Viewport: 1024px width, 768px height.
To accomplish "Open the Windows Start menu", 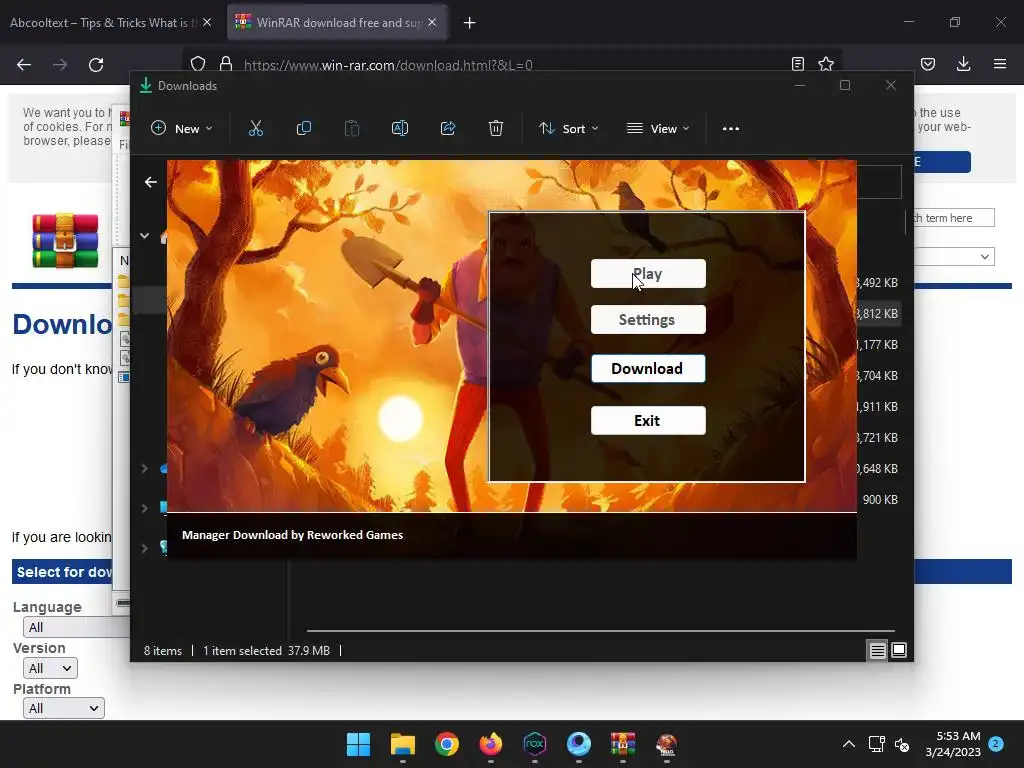I will click(359, 744).
